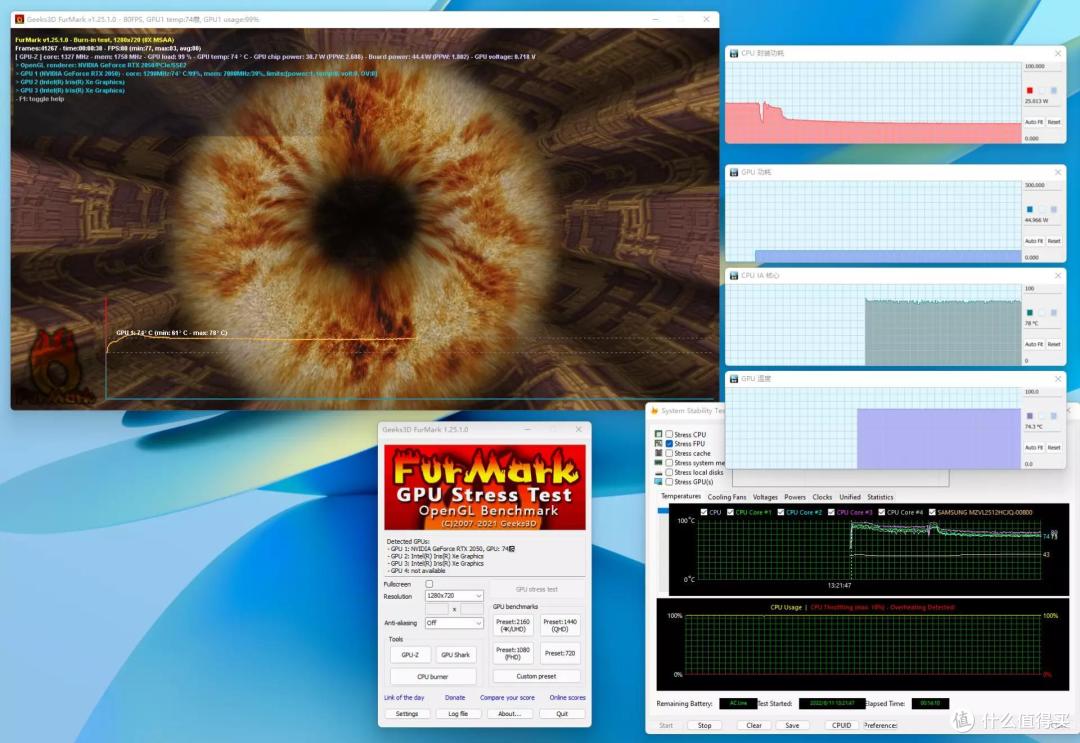Click the chip icon beside Stress CPU
This screenshot has height=743, width=1080.
tap(658, 435)
